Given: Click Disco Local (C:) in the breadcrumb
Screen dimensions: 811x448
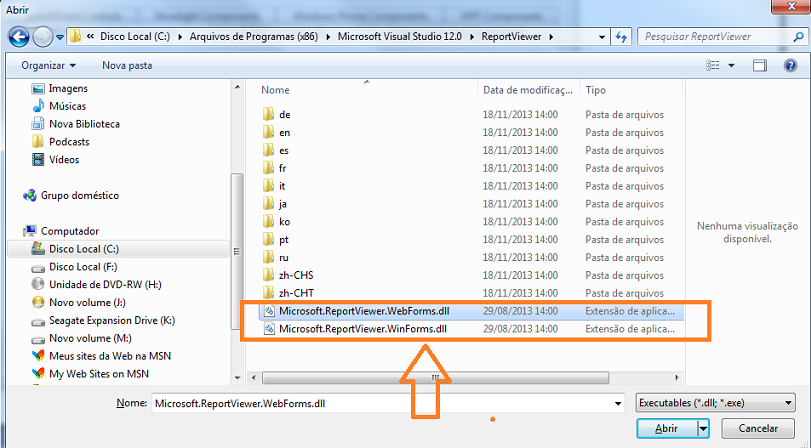Looking at the screenshot, I should [x=135, y=37].
